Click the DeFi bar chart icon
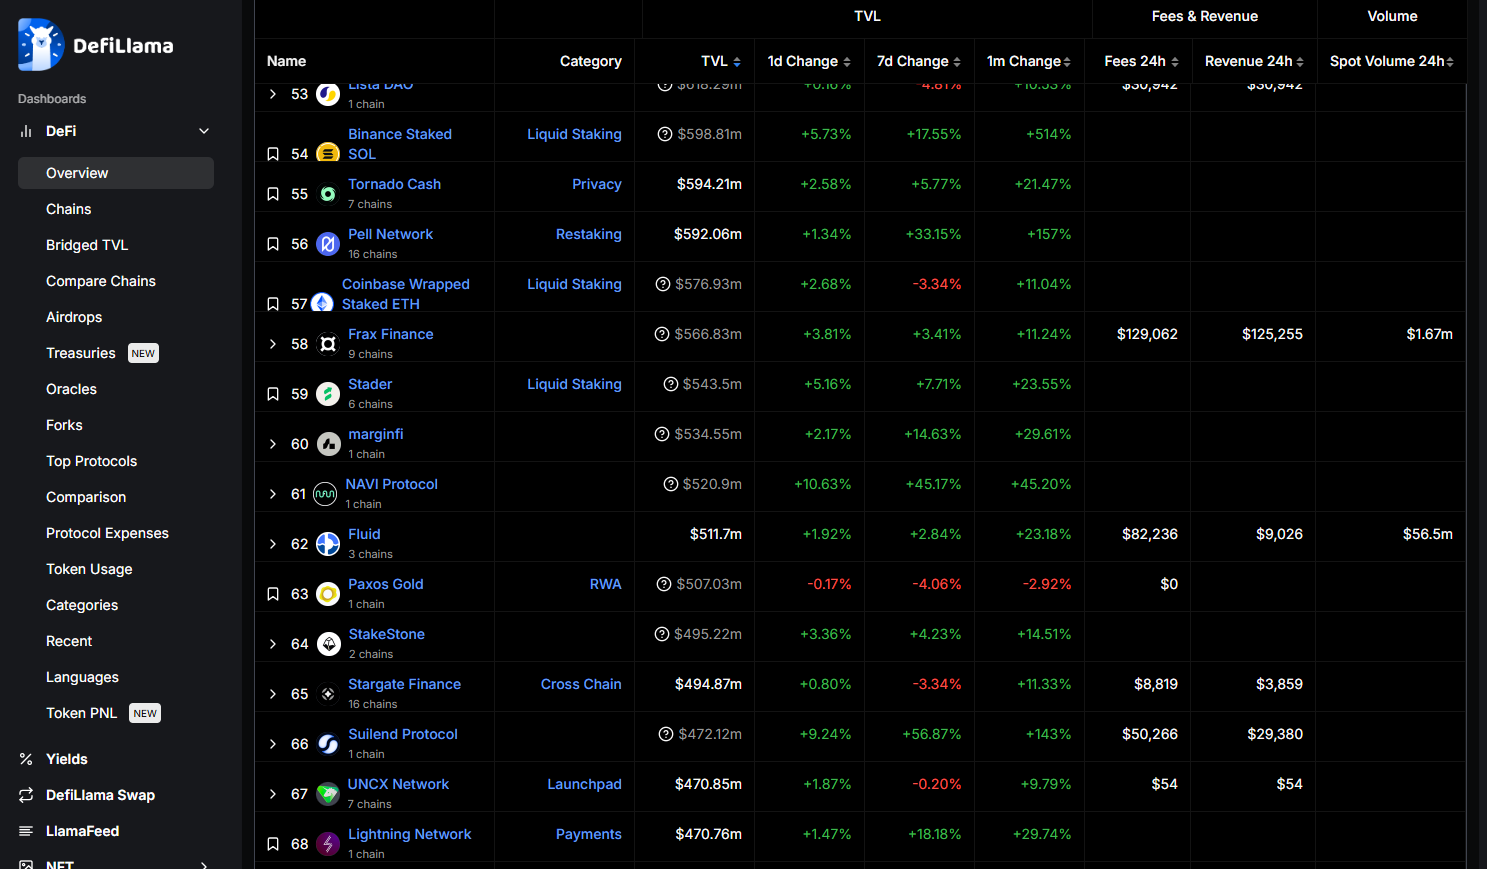Viewport: 1487px width, 869px height. (x=26, y=131)
